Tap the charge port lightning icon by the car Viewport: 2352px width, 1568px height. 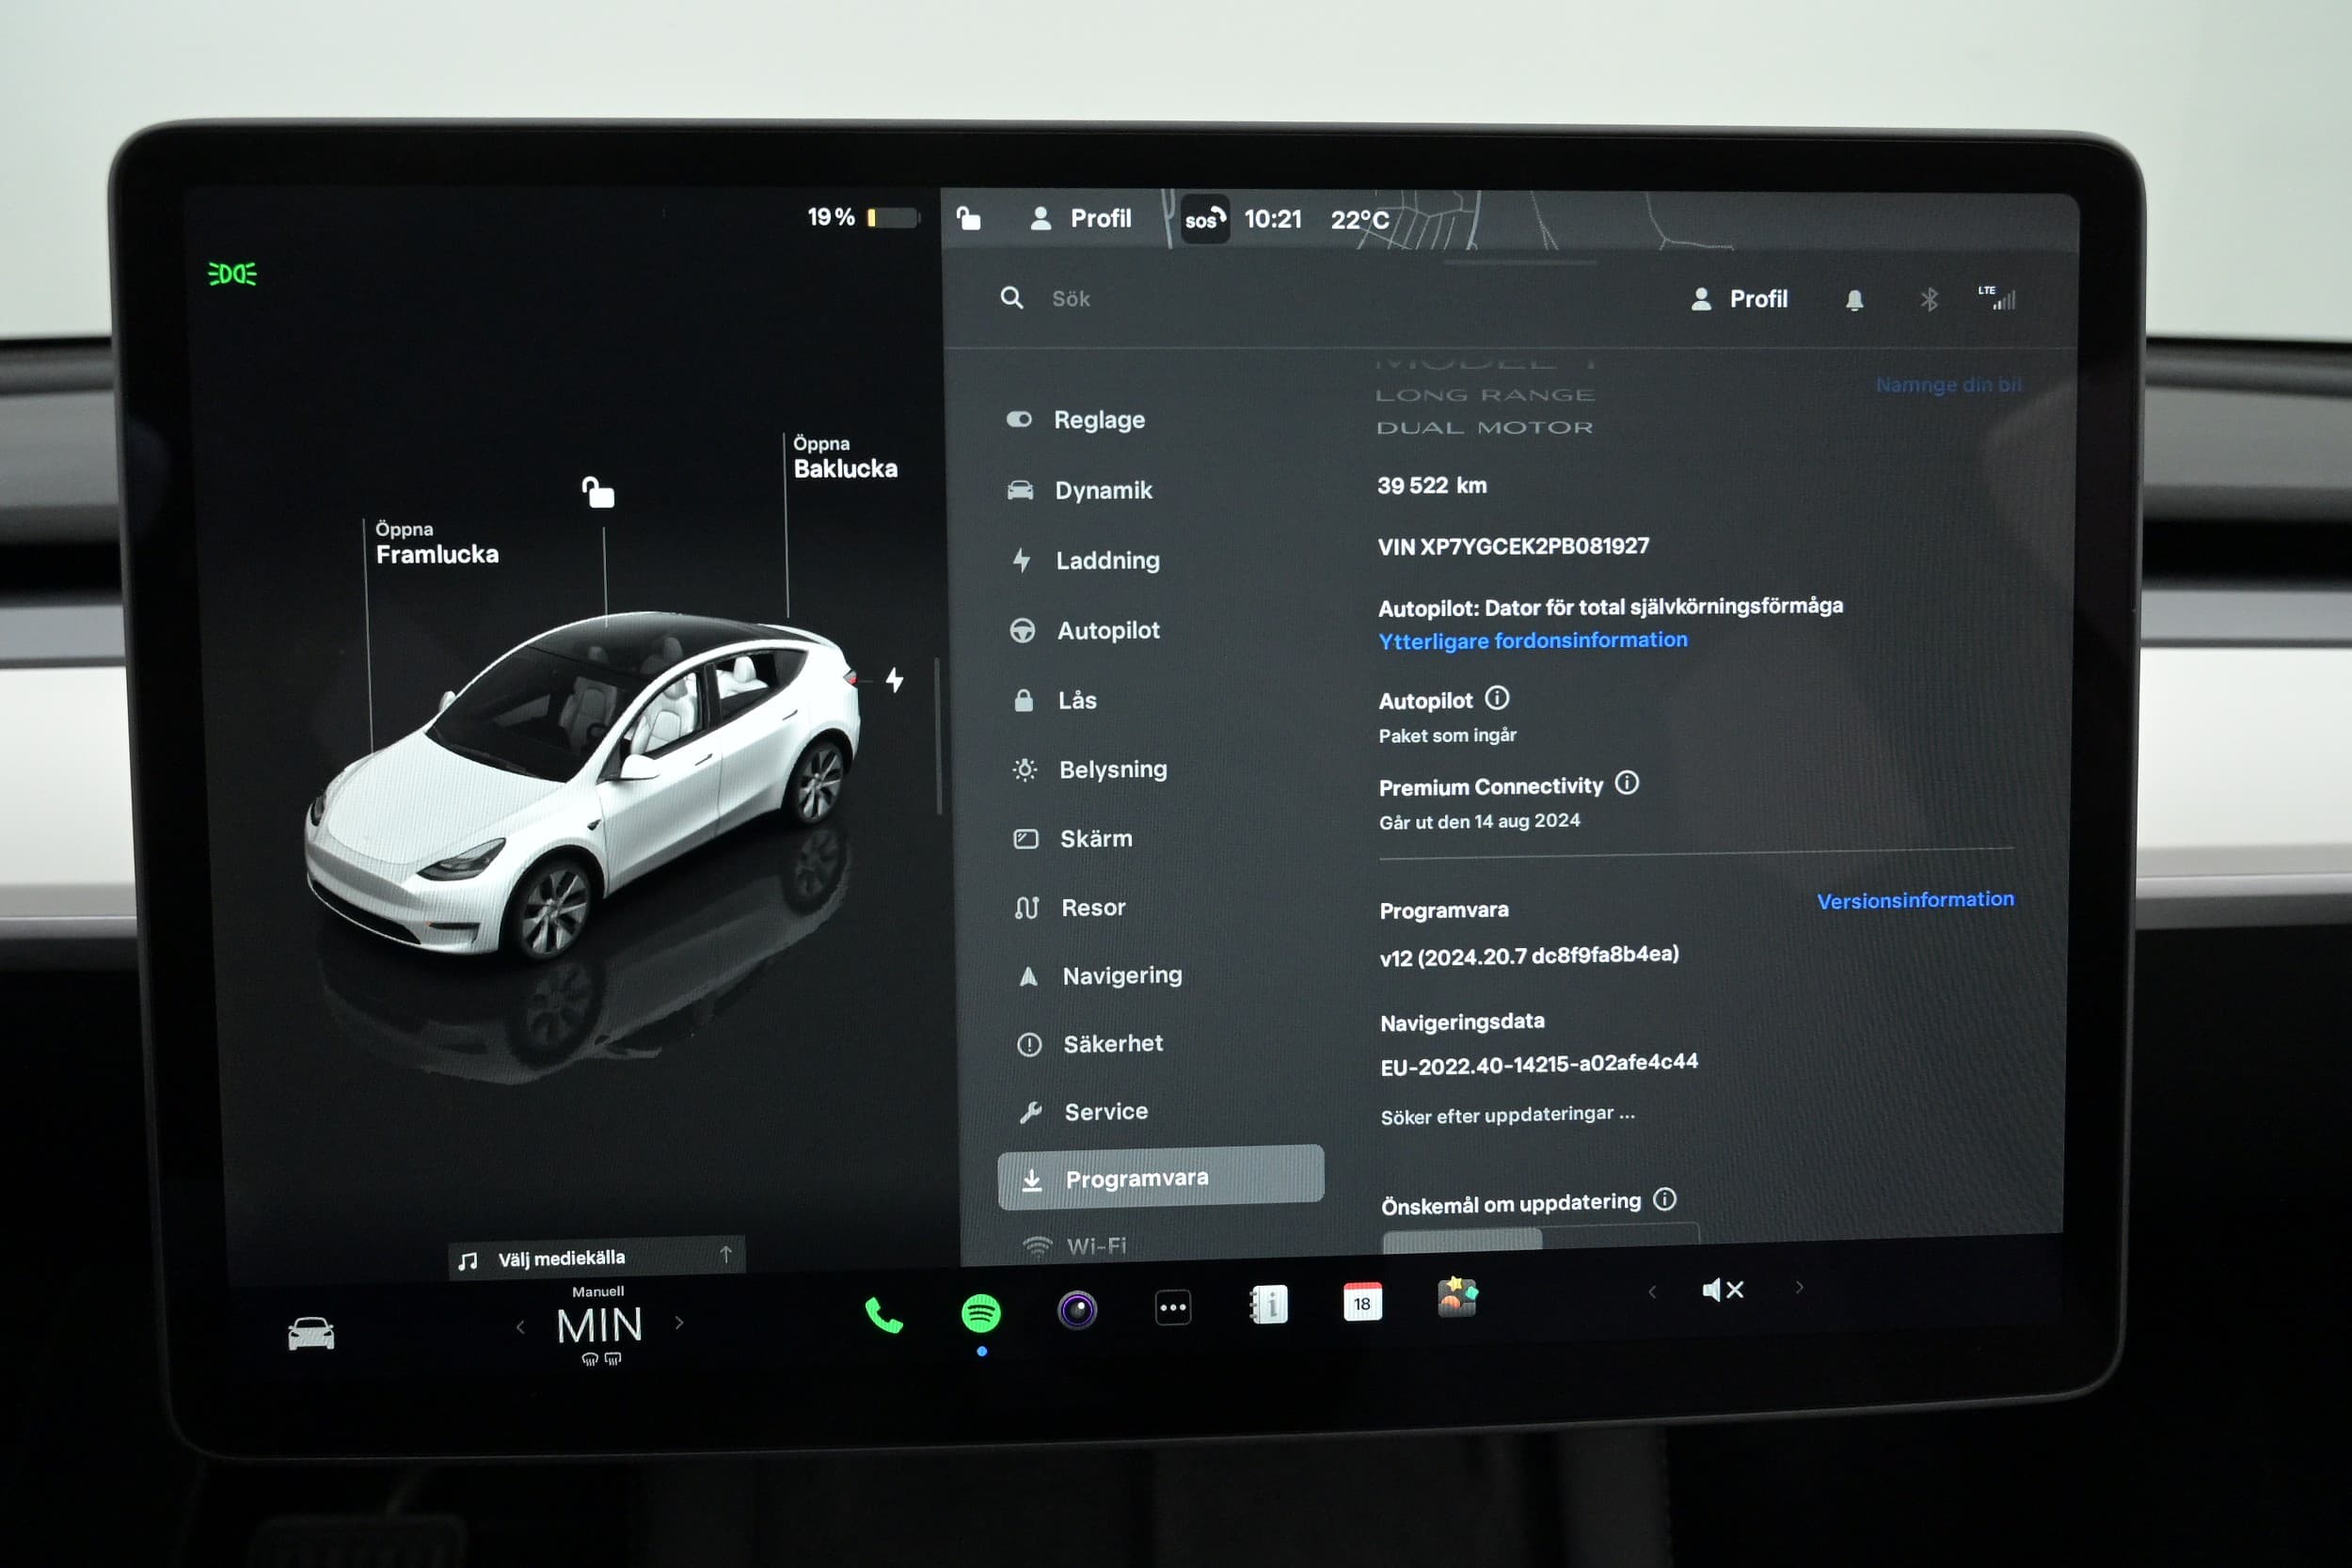tap(895, 680)
